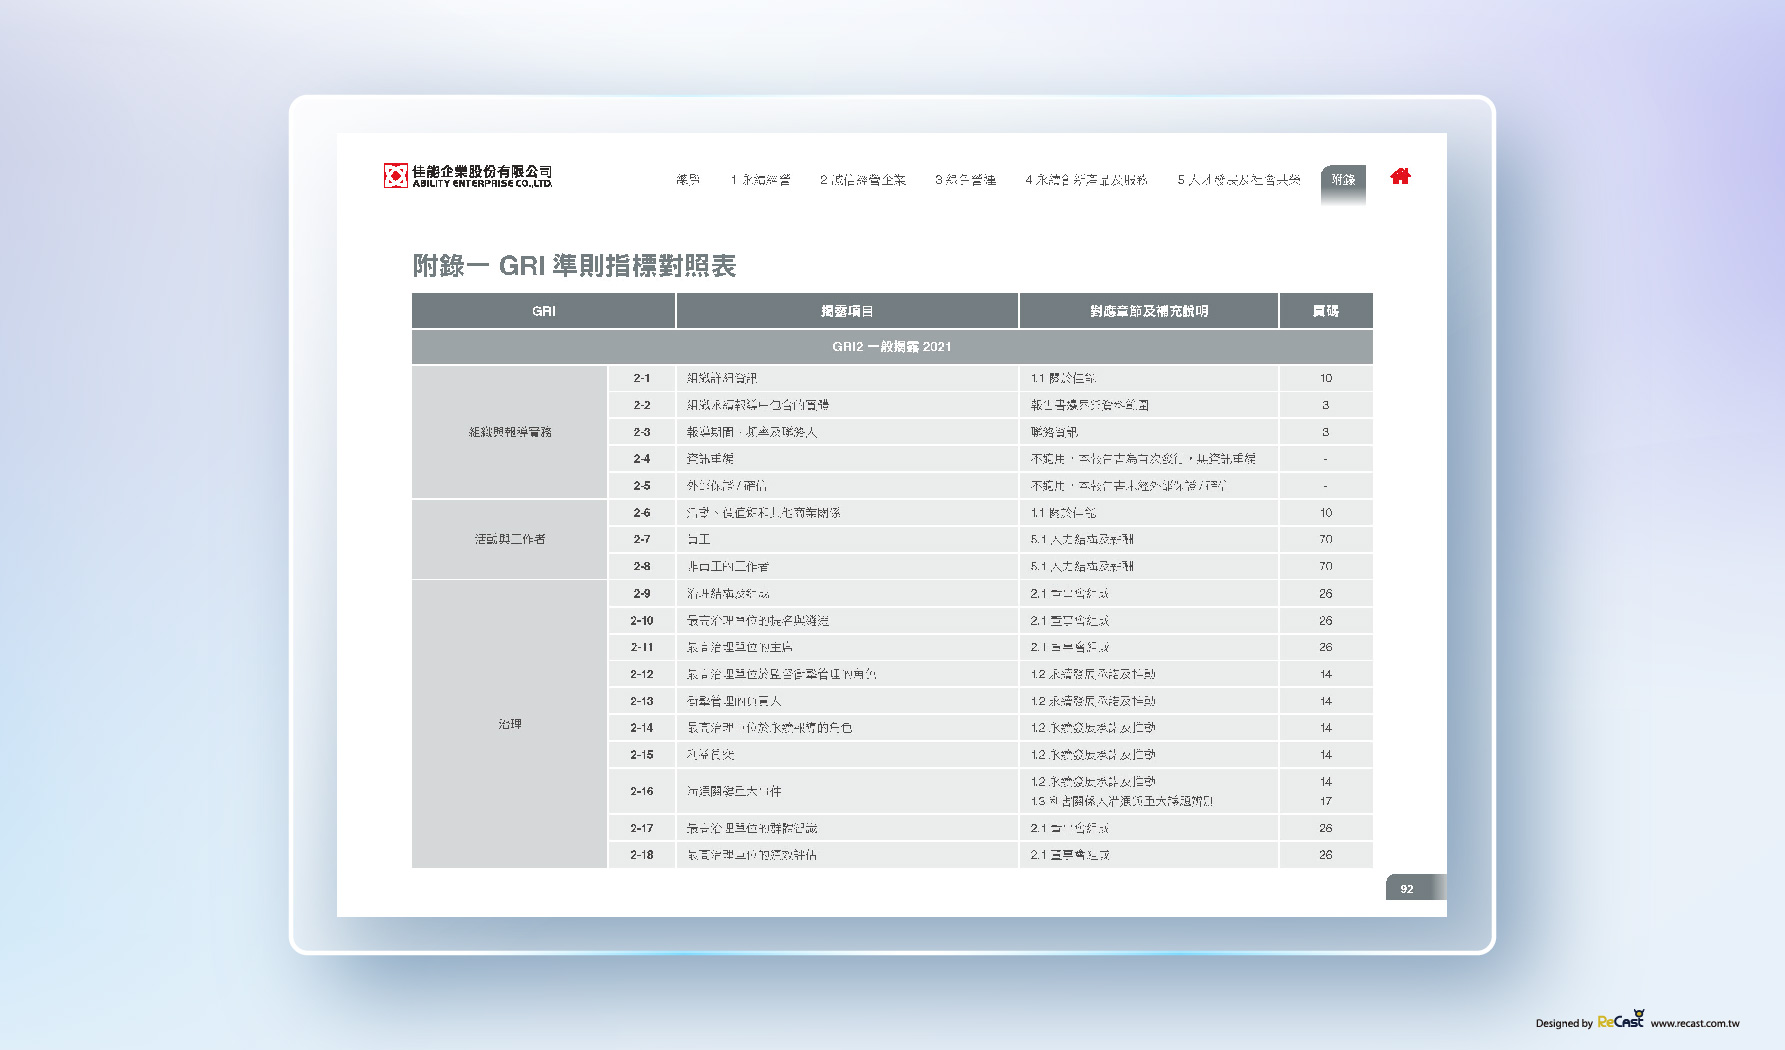This screenshot has width=1785, height=1050.
Task: Click the indicator number 2-1
Action: tap(642, 378)
